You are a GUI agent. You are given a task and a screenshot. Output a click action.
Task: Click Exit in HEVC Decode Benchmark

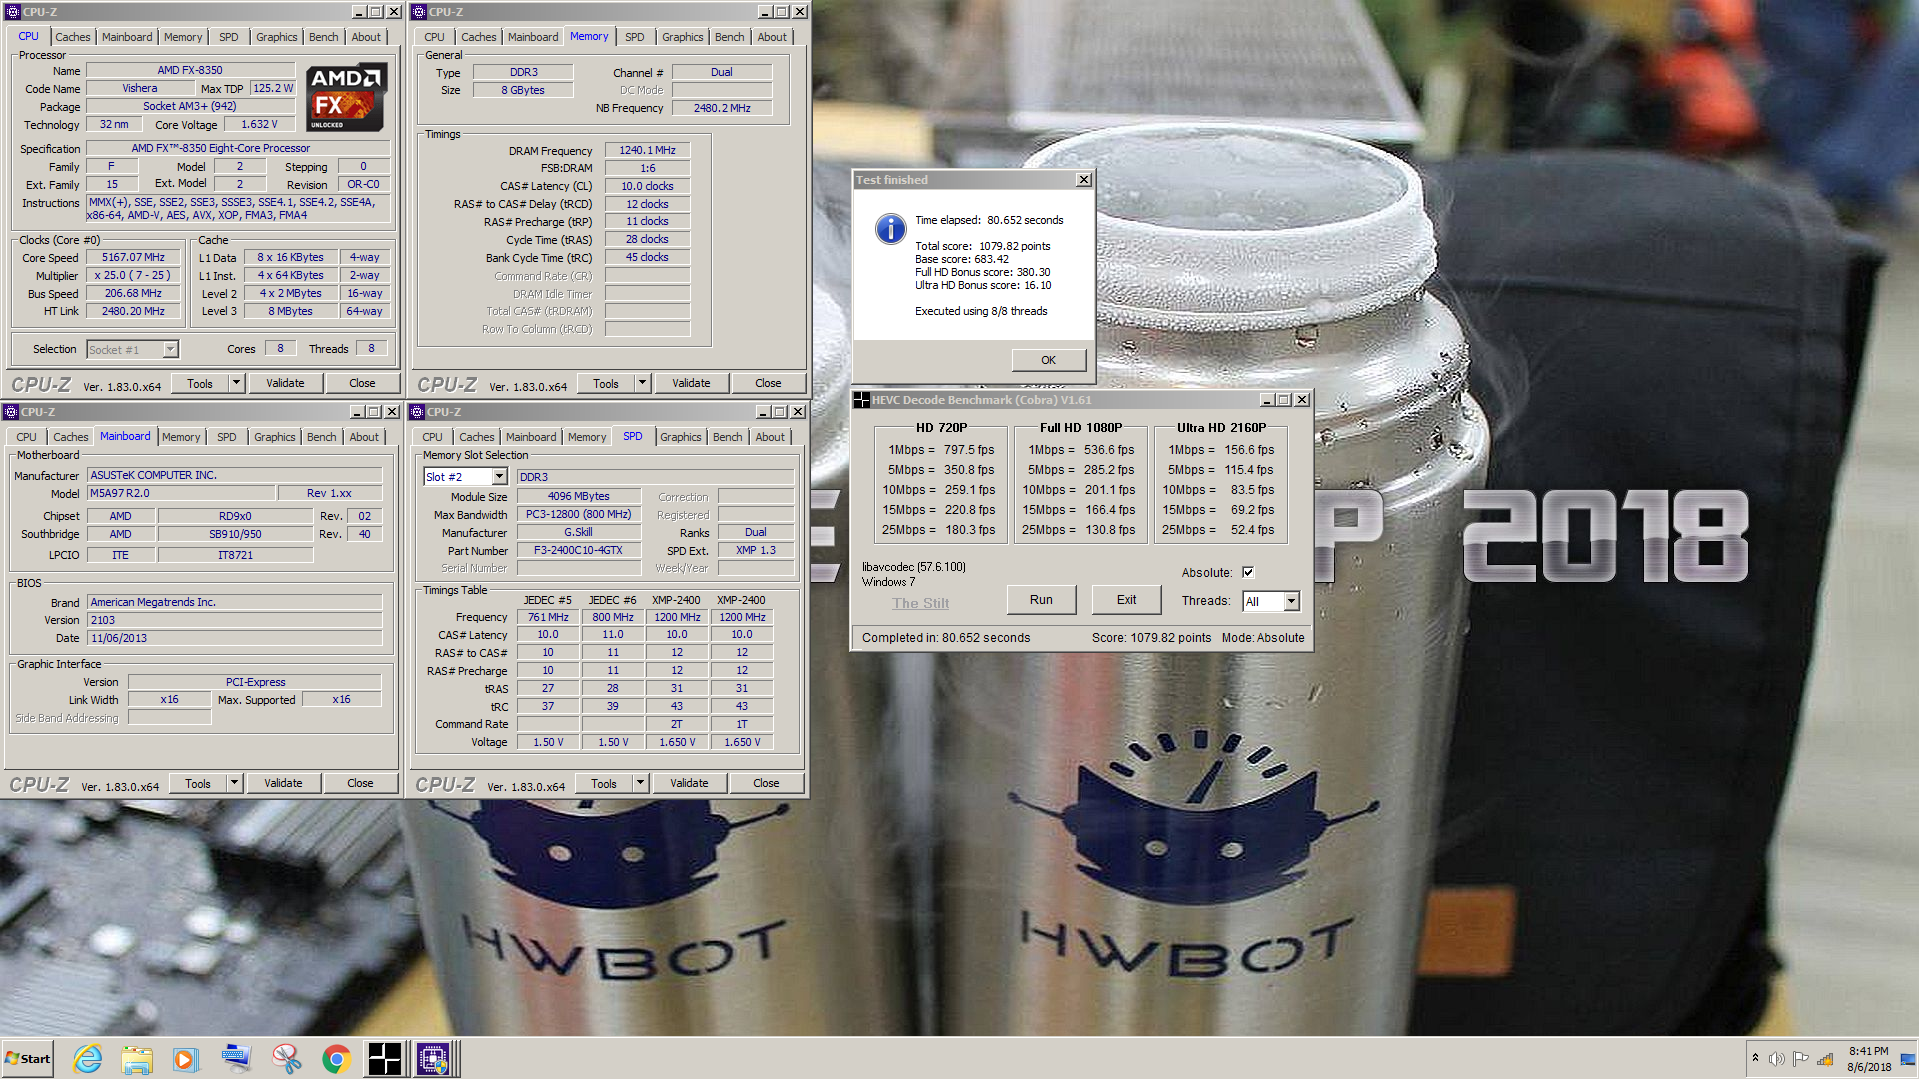[x=1127, y=600]
